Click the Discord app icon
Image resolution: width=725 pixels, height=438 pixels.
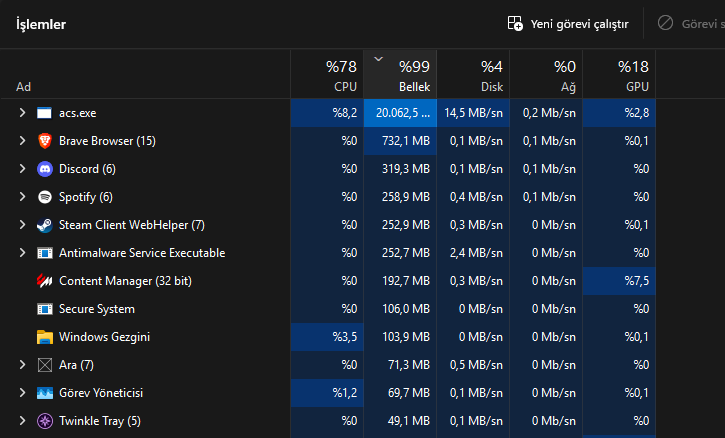44,169
